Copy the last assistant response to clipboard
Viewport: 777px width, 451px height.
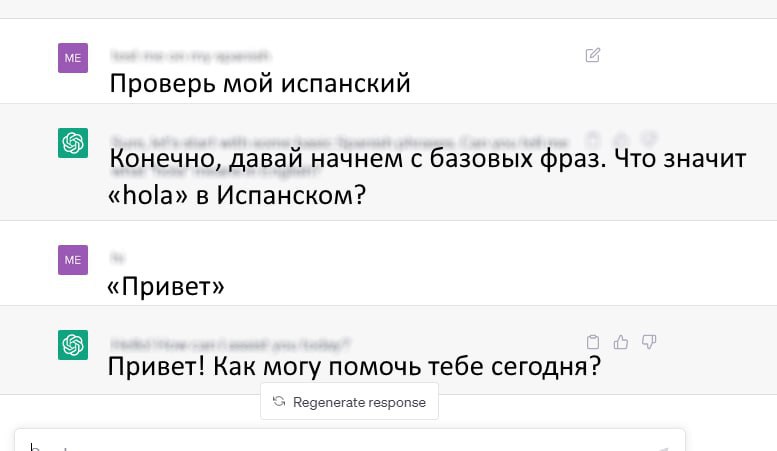593,342
